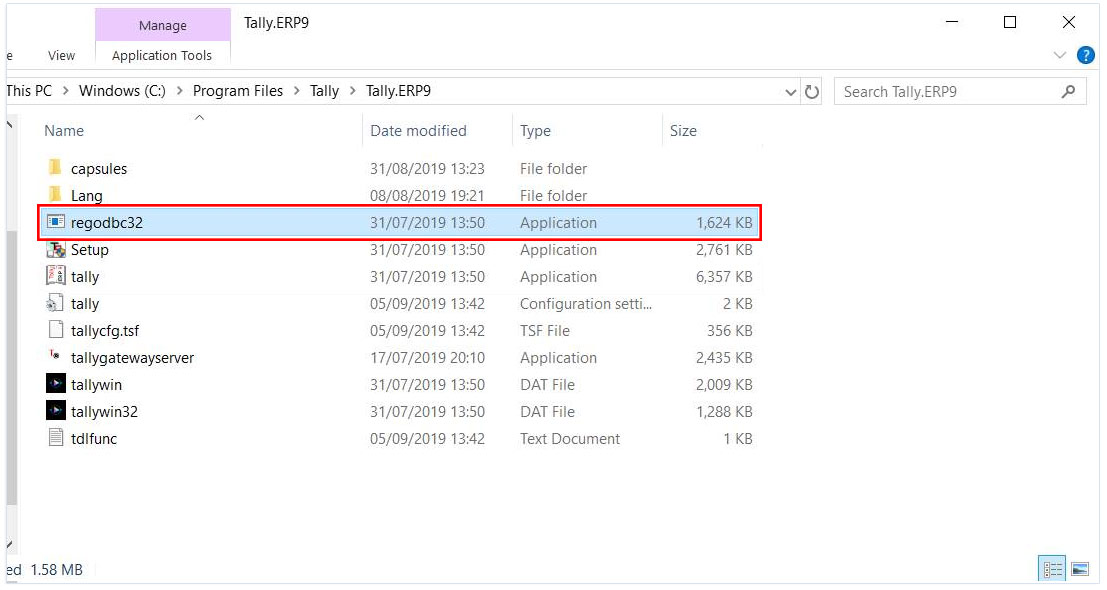1107x590 pixels.
Task: Click the 1.58 MB status bar text
Action: click(56, 570)
